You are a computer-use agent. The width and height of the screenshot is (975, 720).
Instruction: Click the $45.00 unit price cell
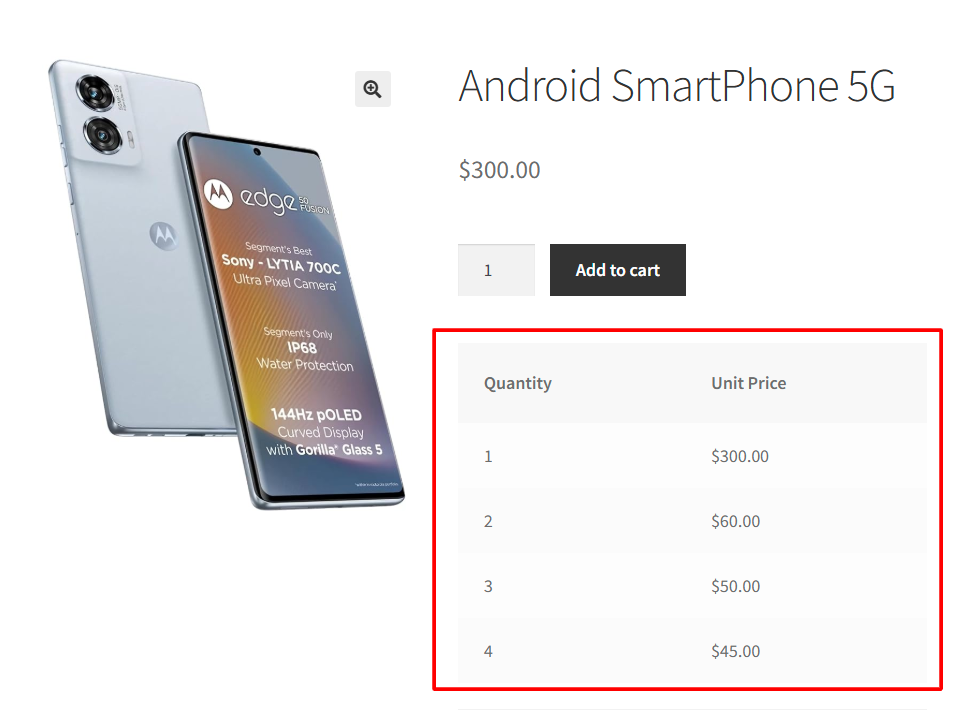click(736, 651)
